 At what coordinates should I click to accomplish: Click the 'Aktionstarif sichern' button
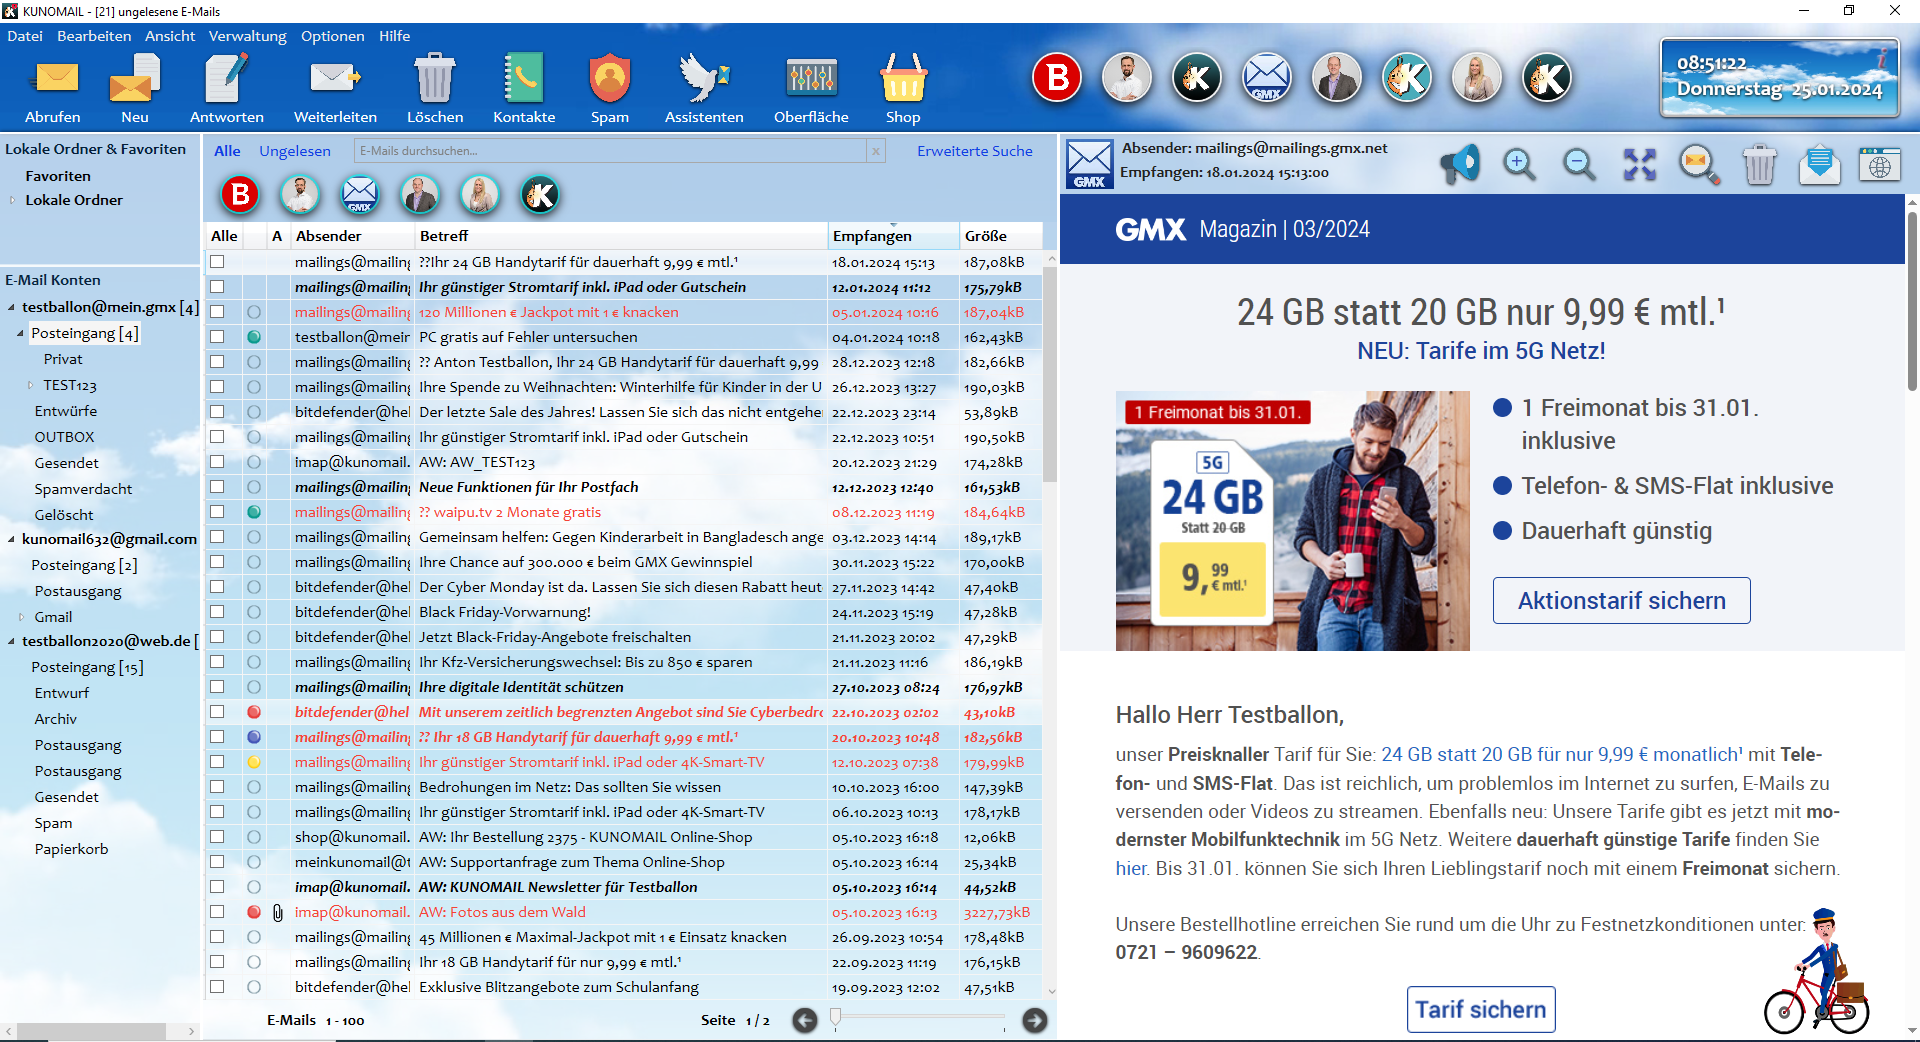[1621, 600]
